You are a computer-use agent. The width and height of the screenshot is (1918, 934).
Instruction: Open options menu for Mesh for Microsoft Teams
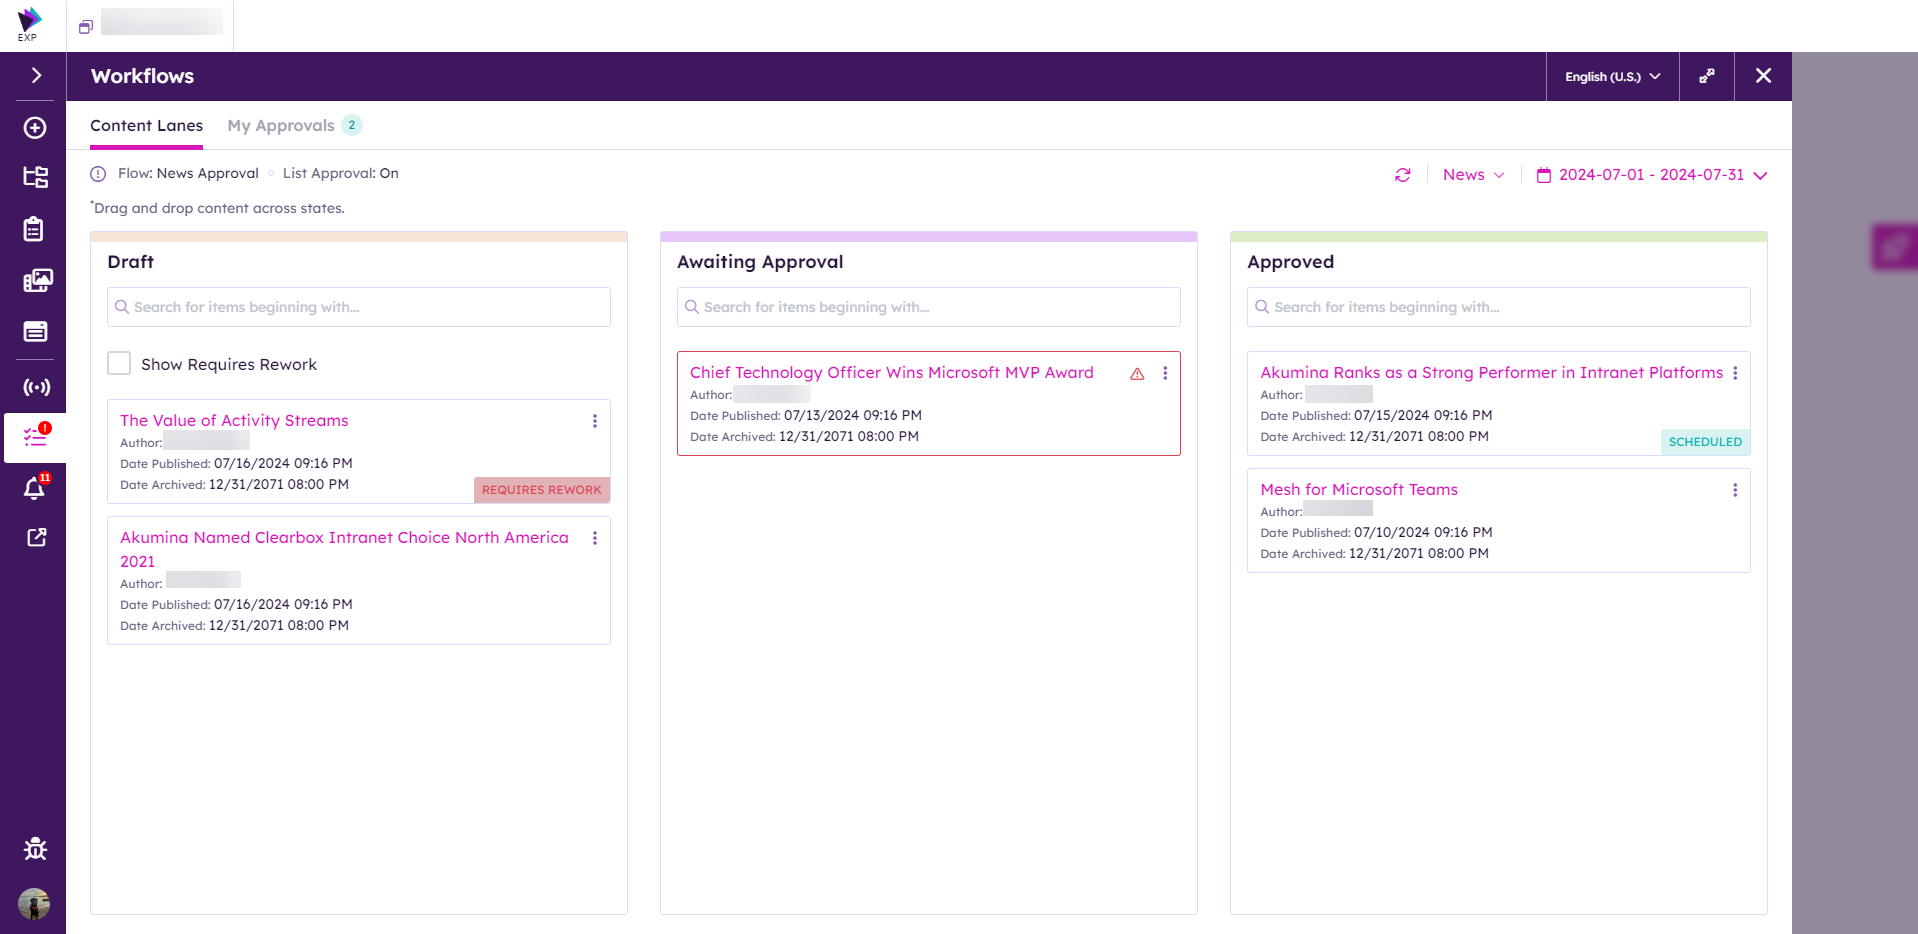click(x=1734, y=490)
